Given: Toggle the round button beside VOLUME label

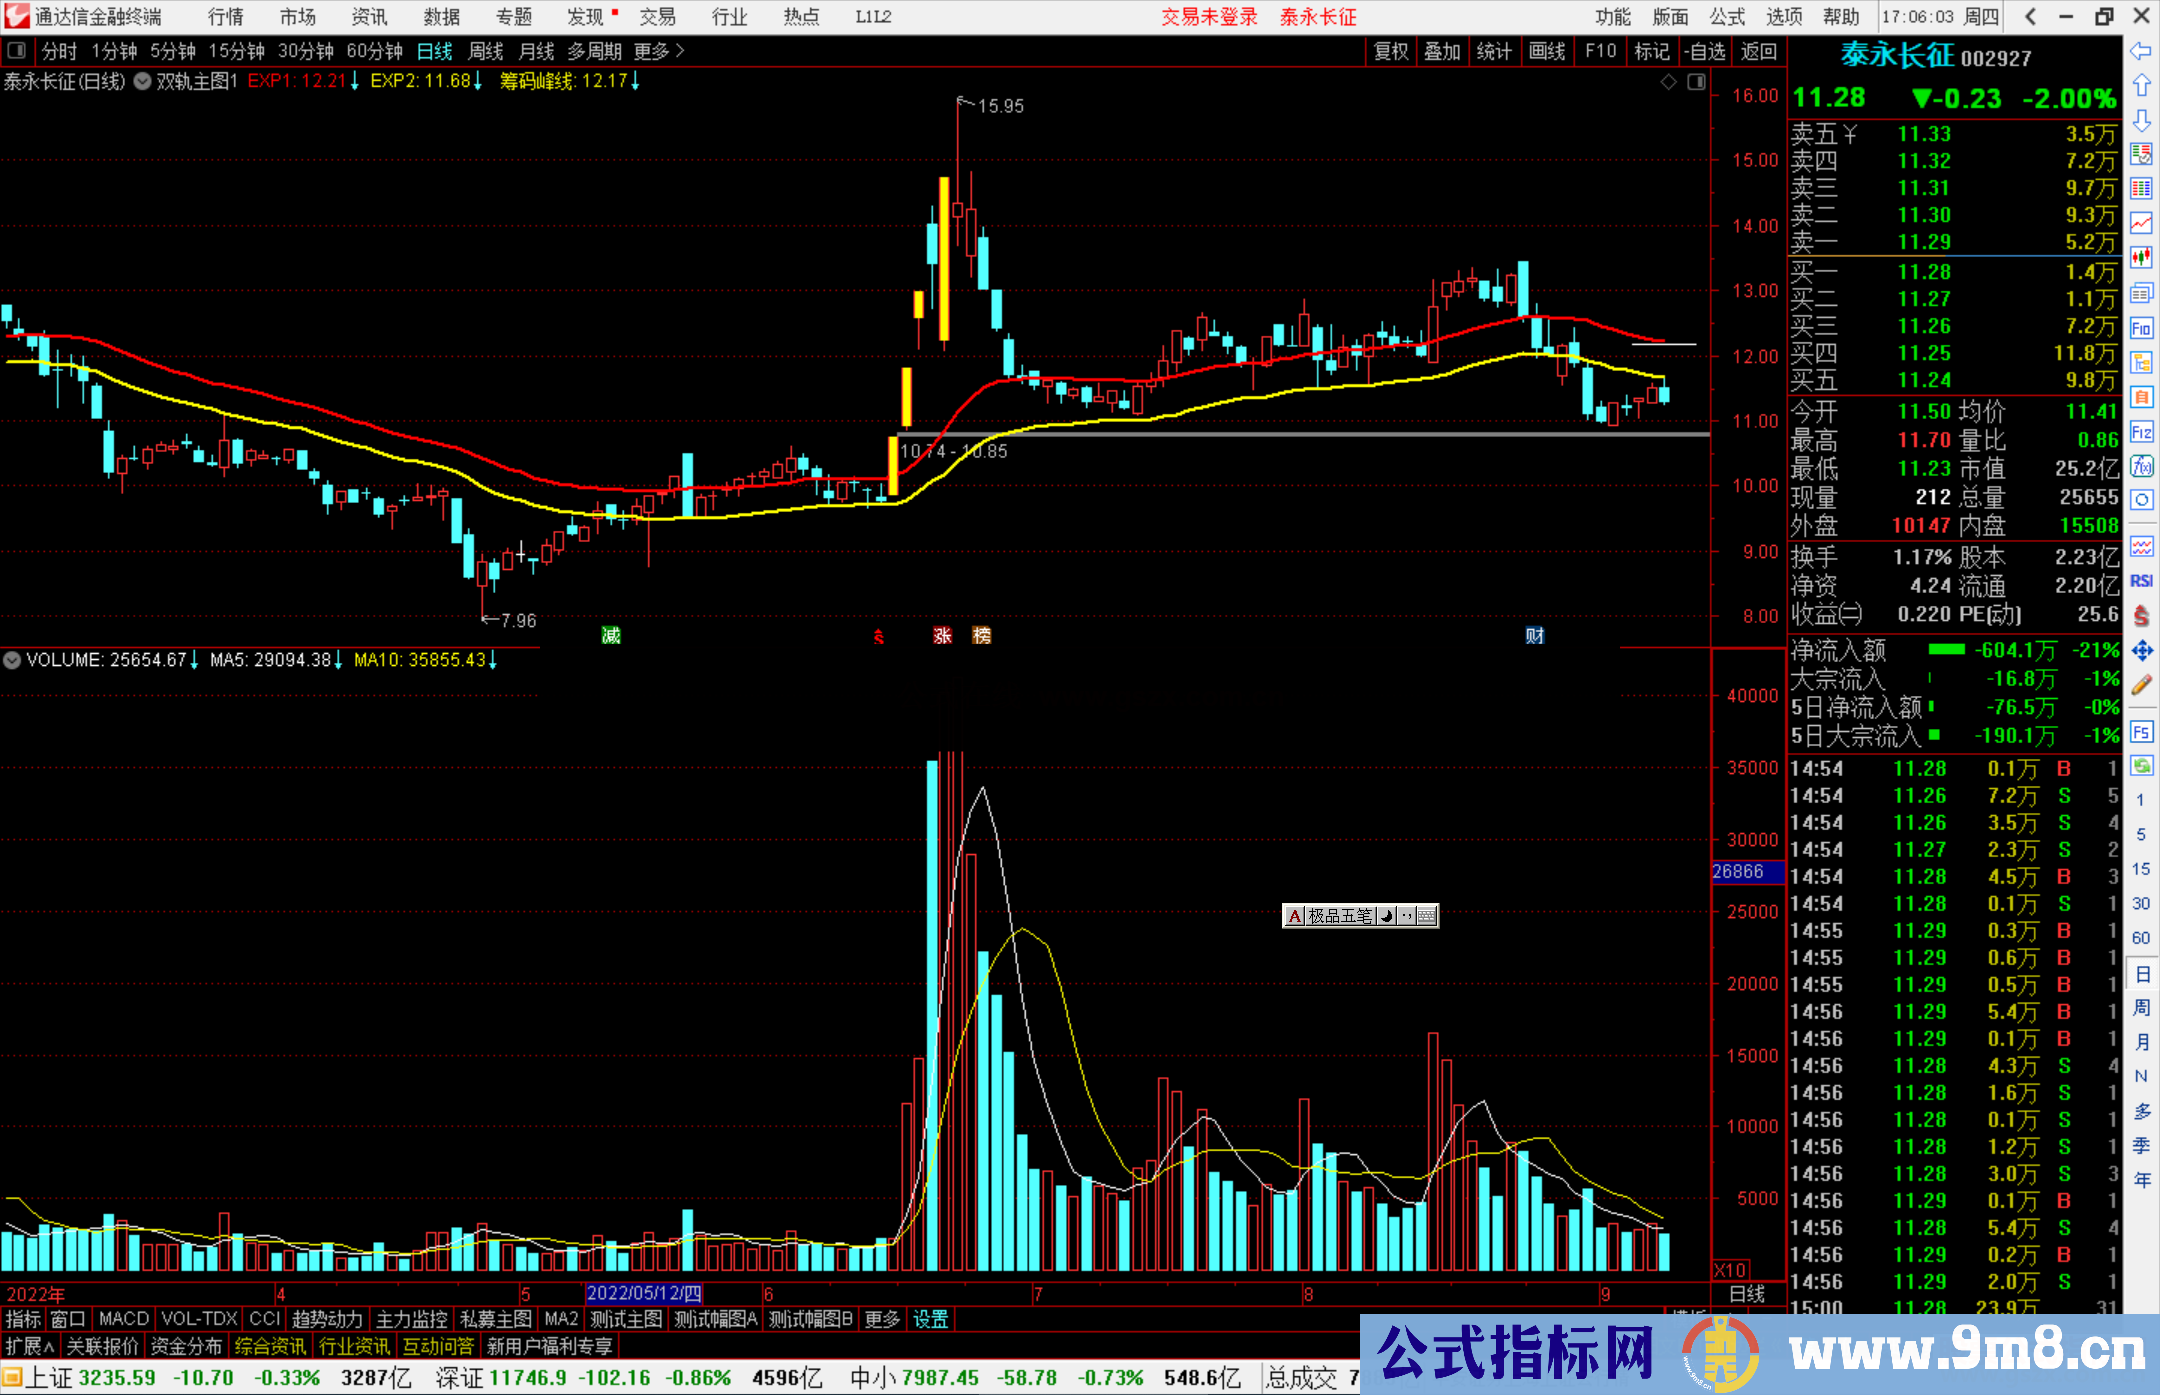Looking at the screenshot, I should 12,660.
